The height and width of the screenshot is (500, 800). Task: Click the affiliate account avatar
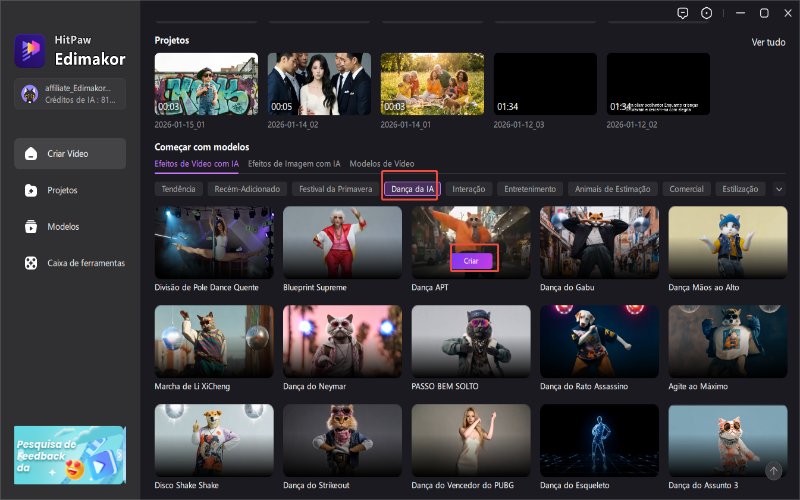click(30, 93)
